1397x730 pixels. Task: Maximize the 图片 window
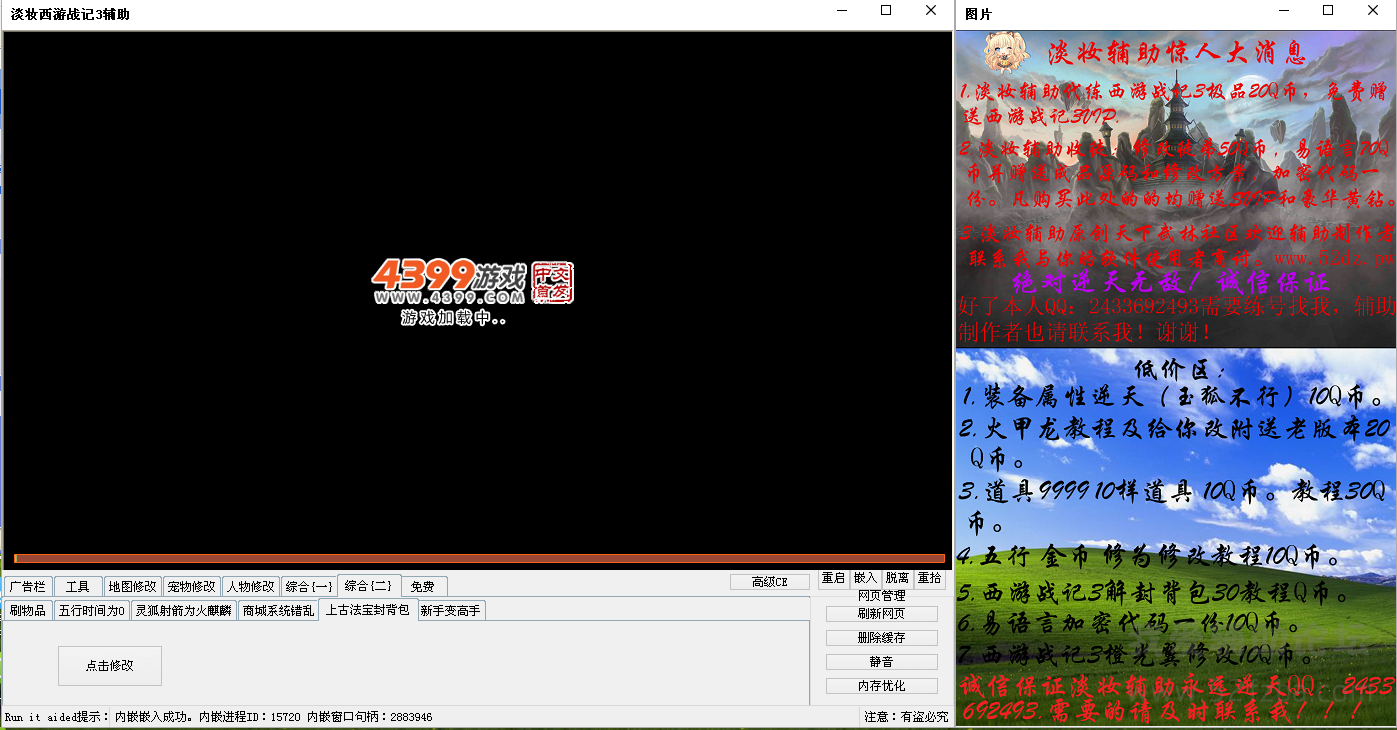point(1328,10)
